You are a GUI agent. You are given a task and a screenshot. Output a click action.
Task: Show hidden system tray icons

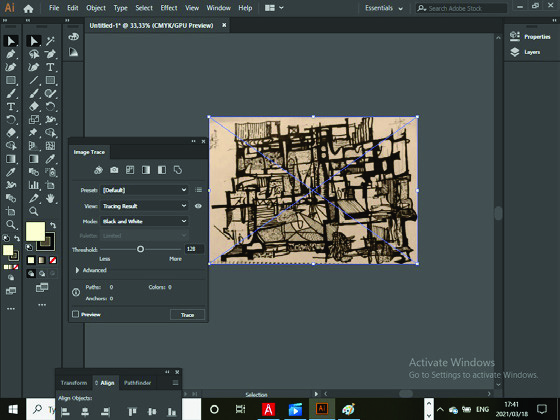click(440, 409)
